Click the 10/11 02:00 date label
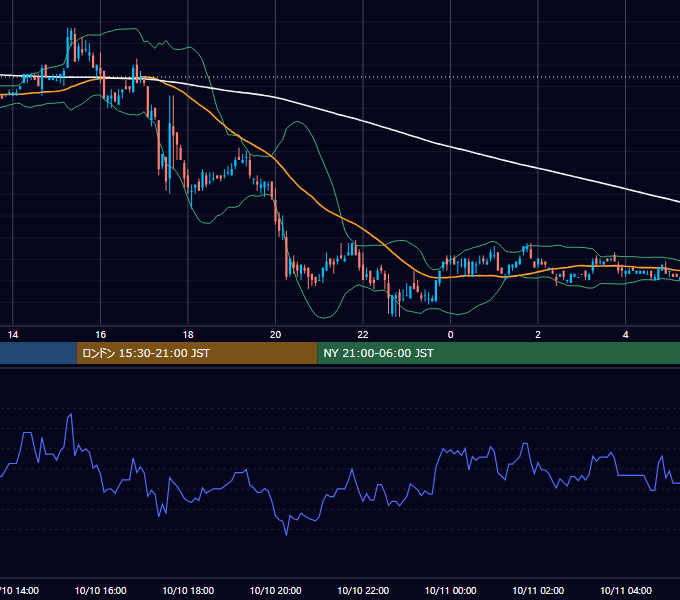The width and height of the screenshot is (680, 600). [538, 590]
